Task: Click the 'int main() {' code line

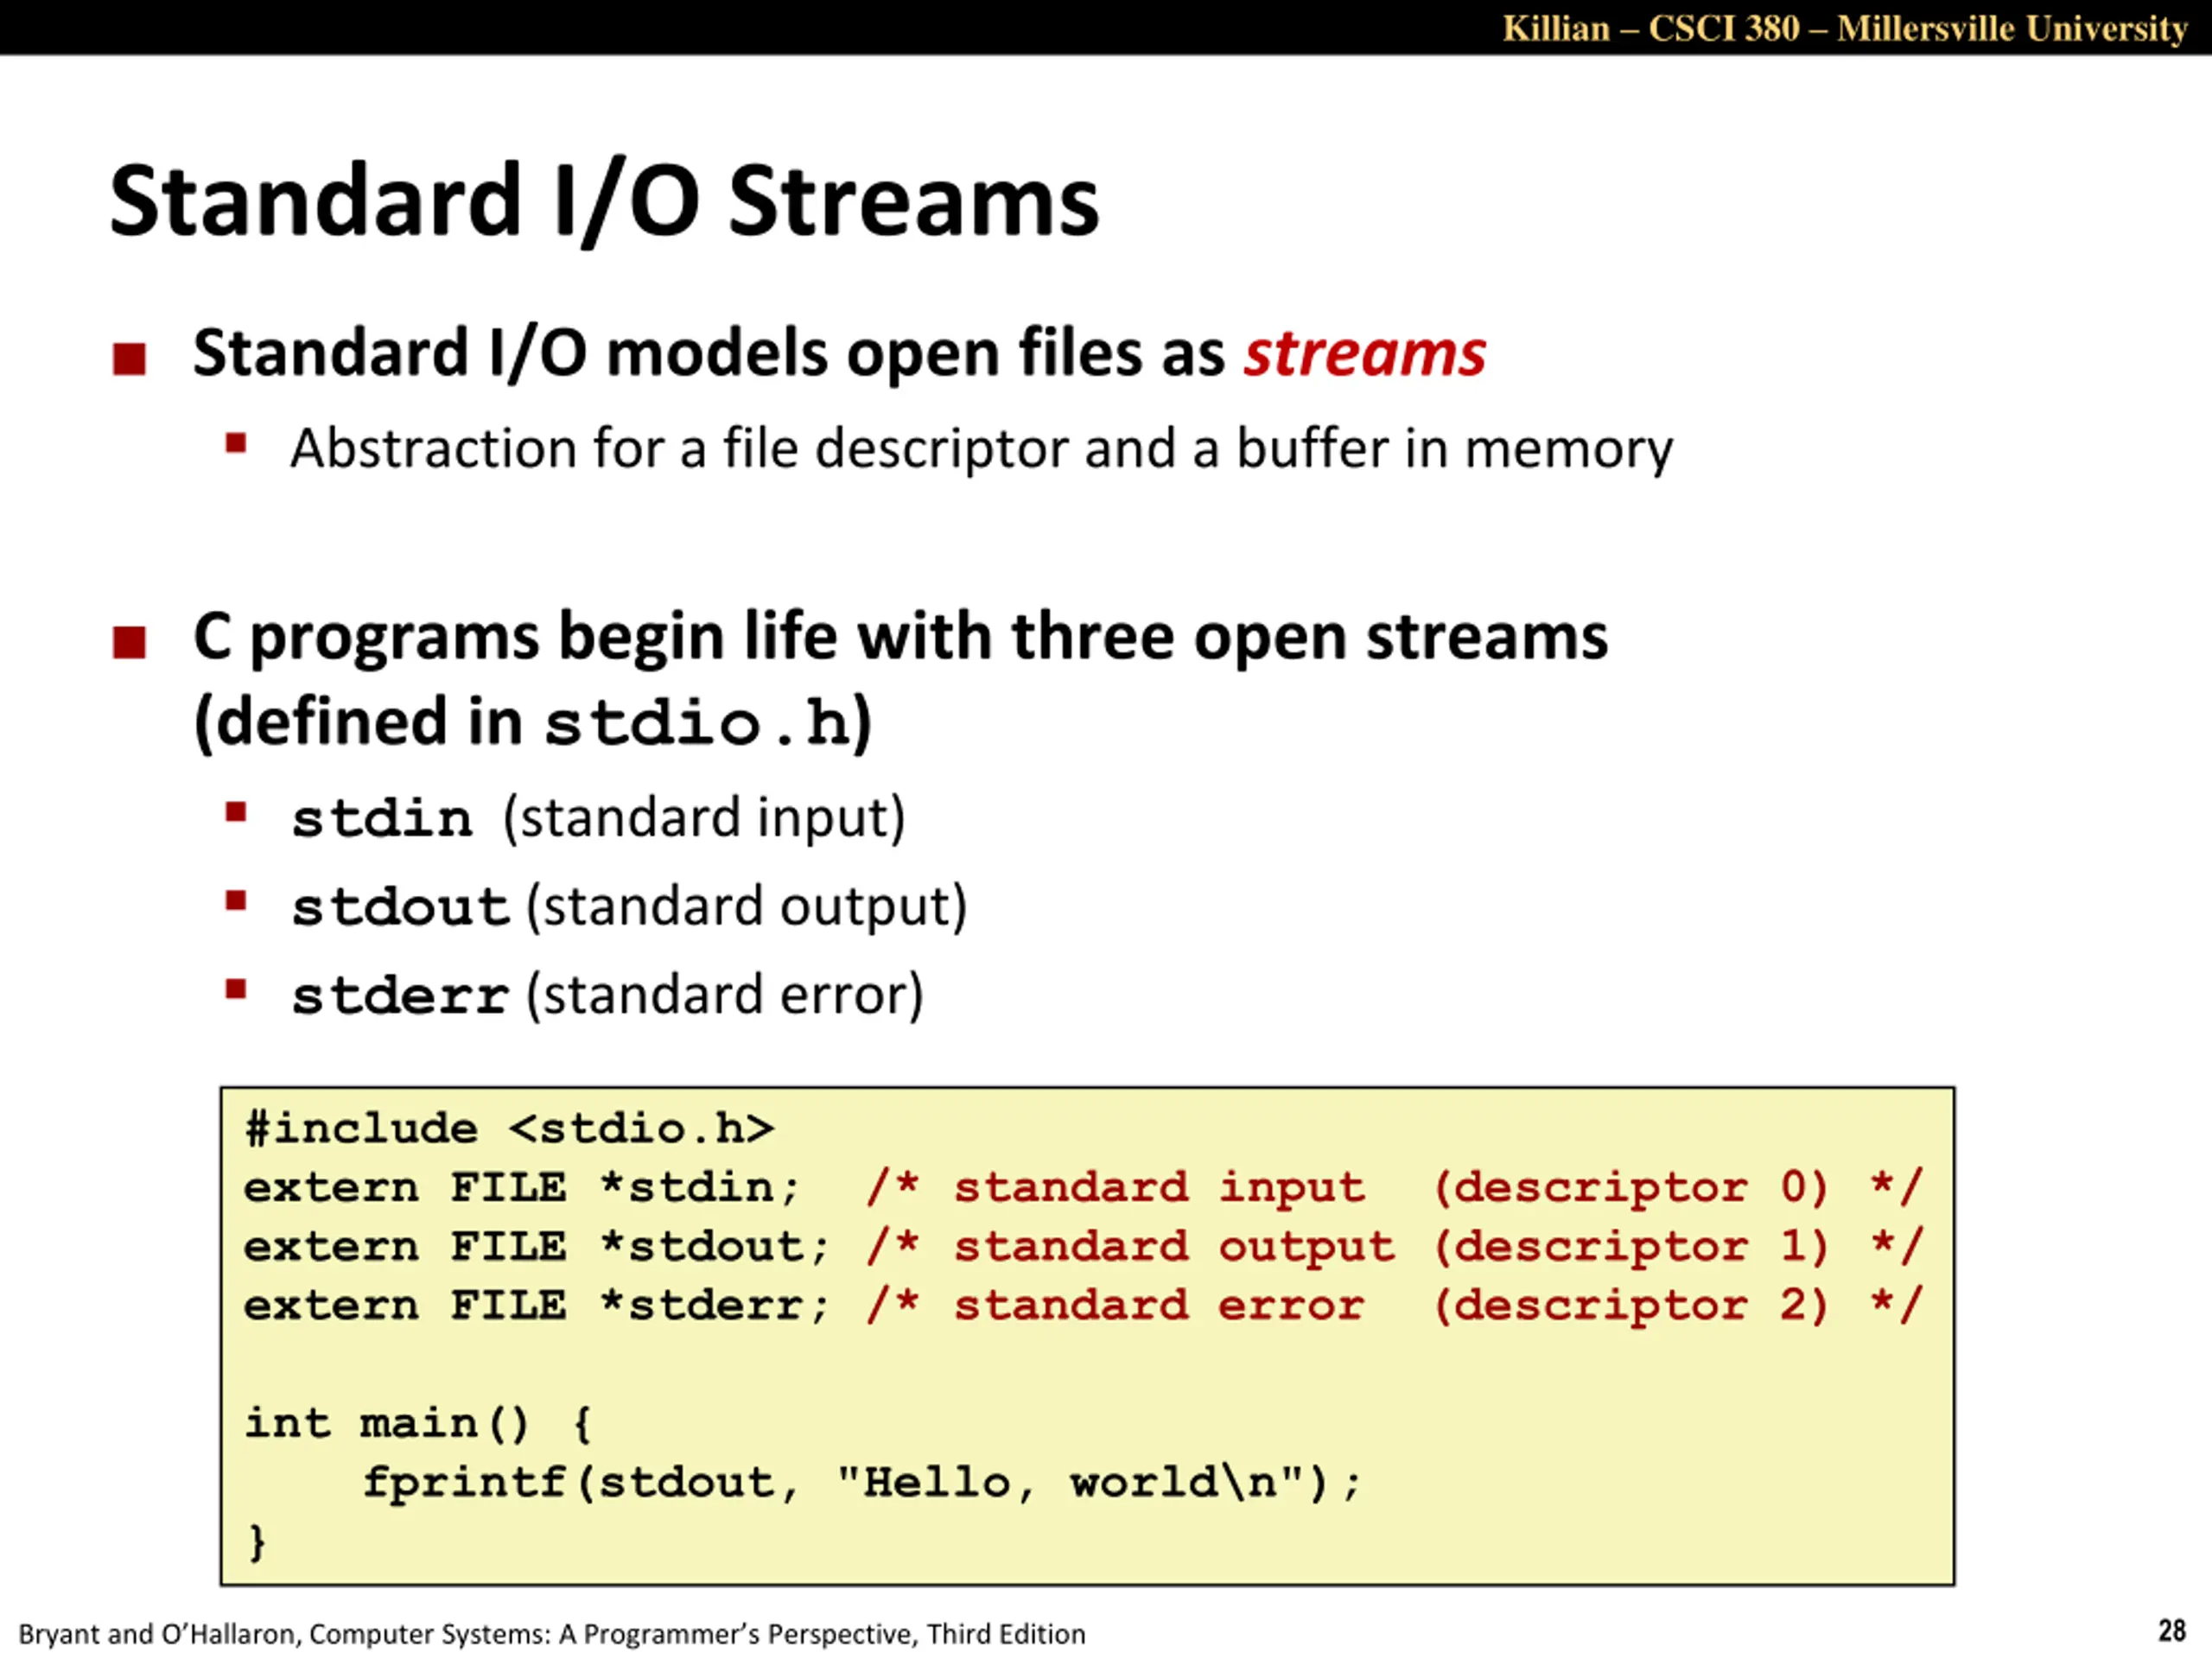Action: pyautogui.click(x=419, y=1423)
